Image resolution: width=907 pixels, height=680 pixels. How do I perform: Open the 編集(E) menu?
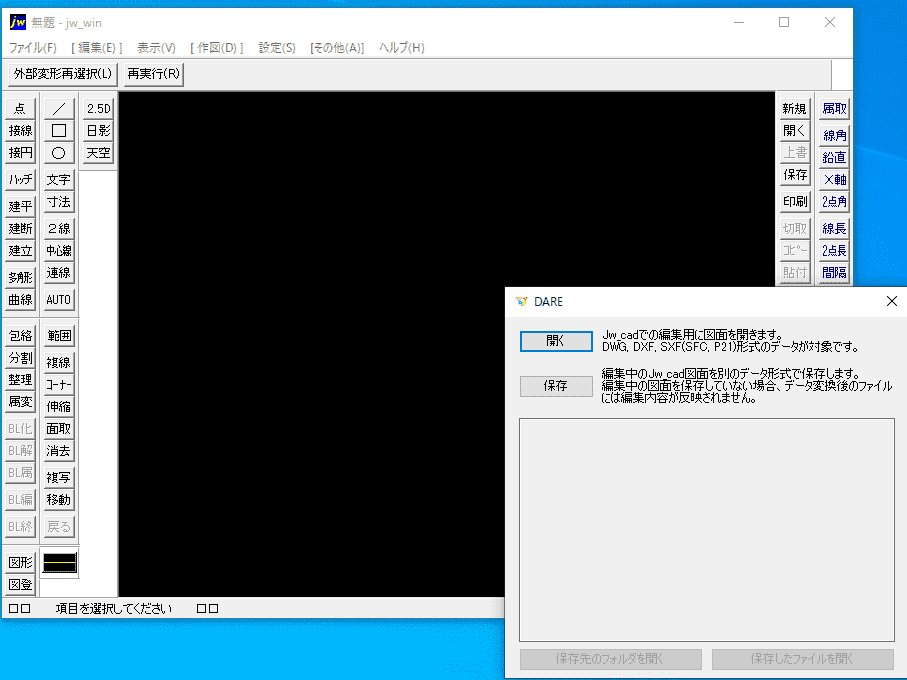97,48
